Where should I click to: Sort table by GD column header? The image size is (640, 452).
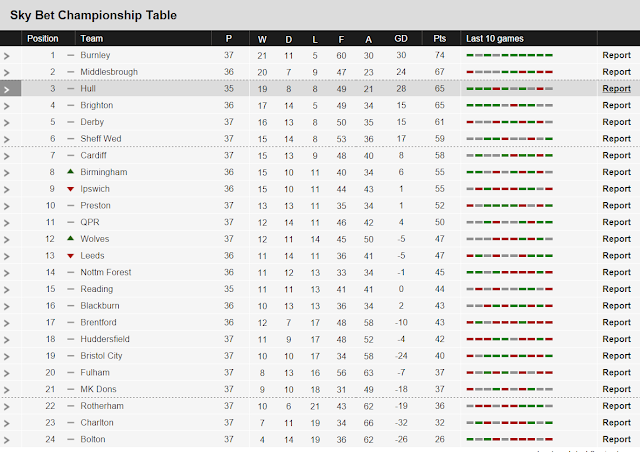tap(400, 38)
